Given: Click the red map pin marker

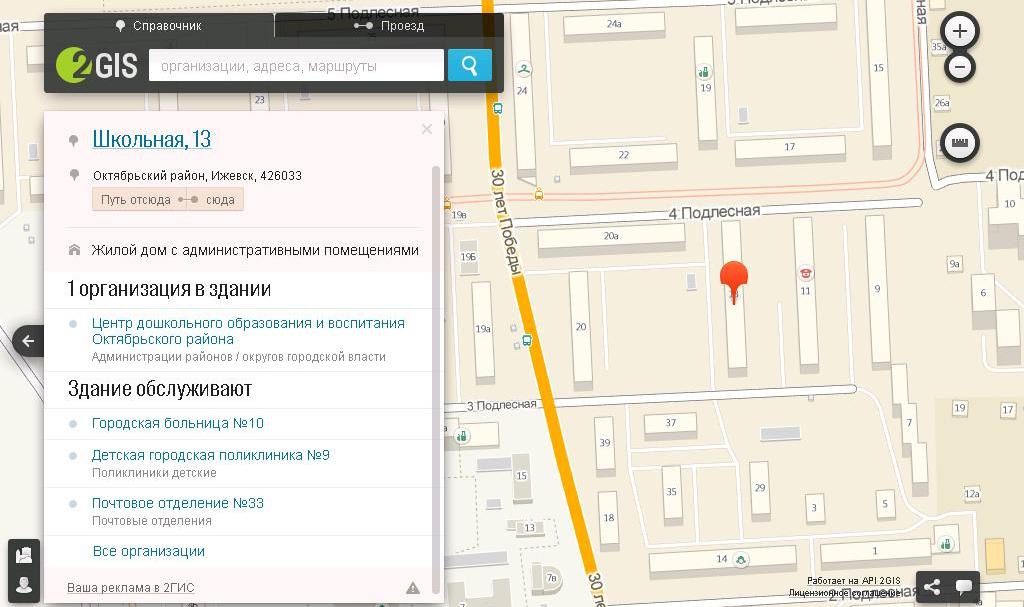Looking at the screenshot, I should [734, 280].
